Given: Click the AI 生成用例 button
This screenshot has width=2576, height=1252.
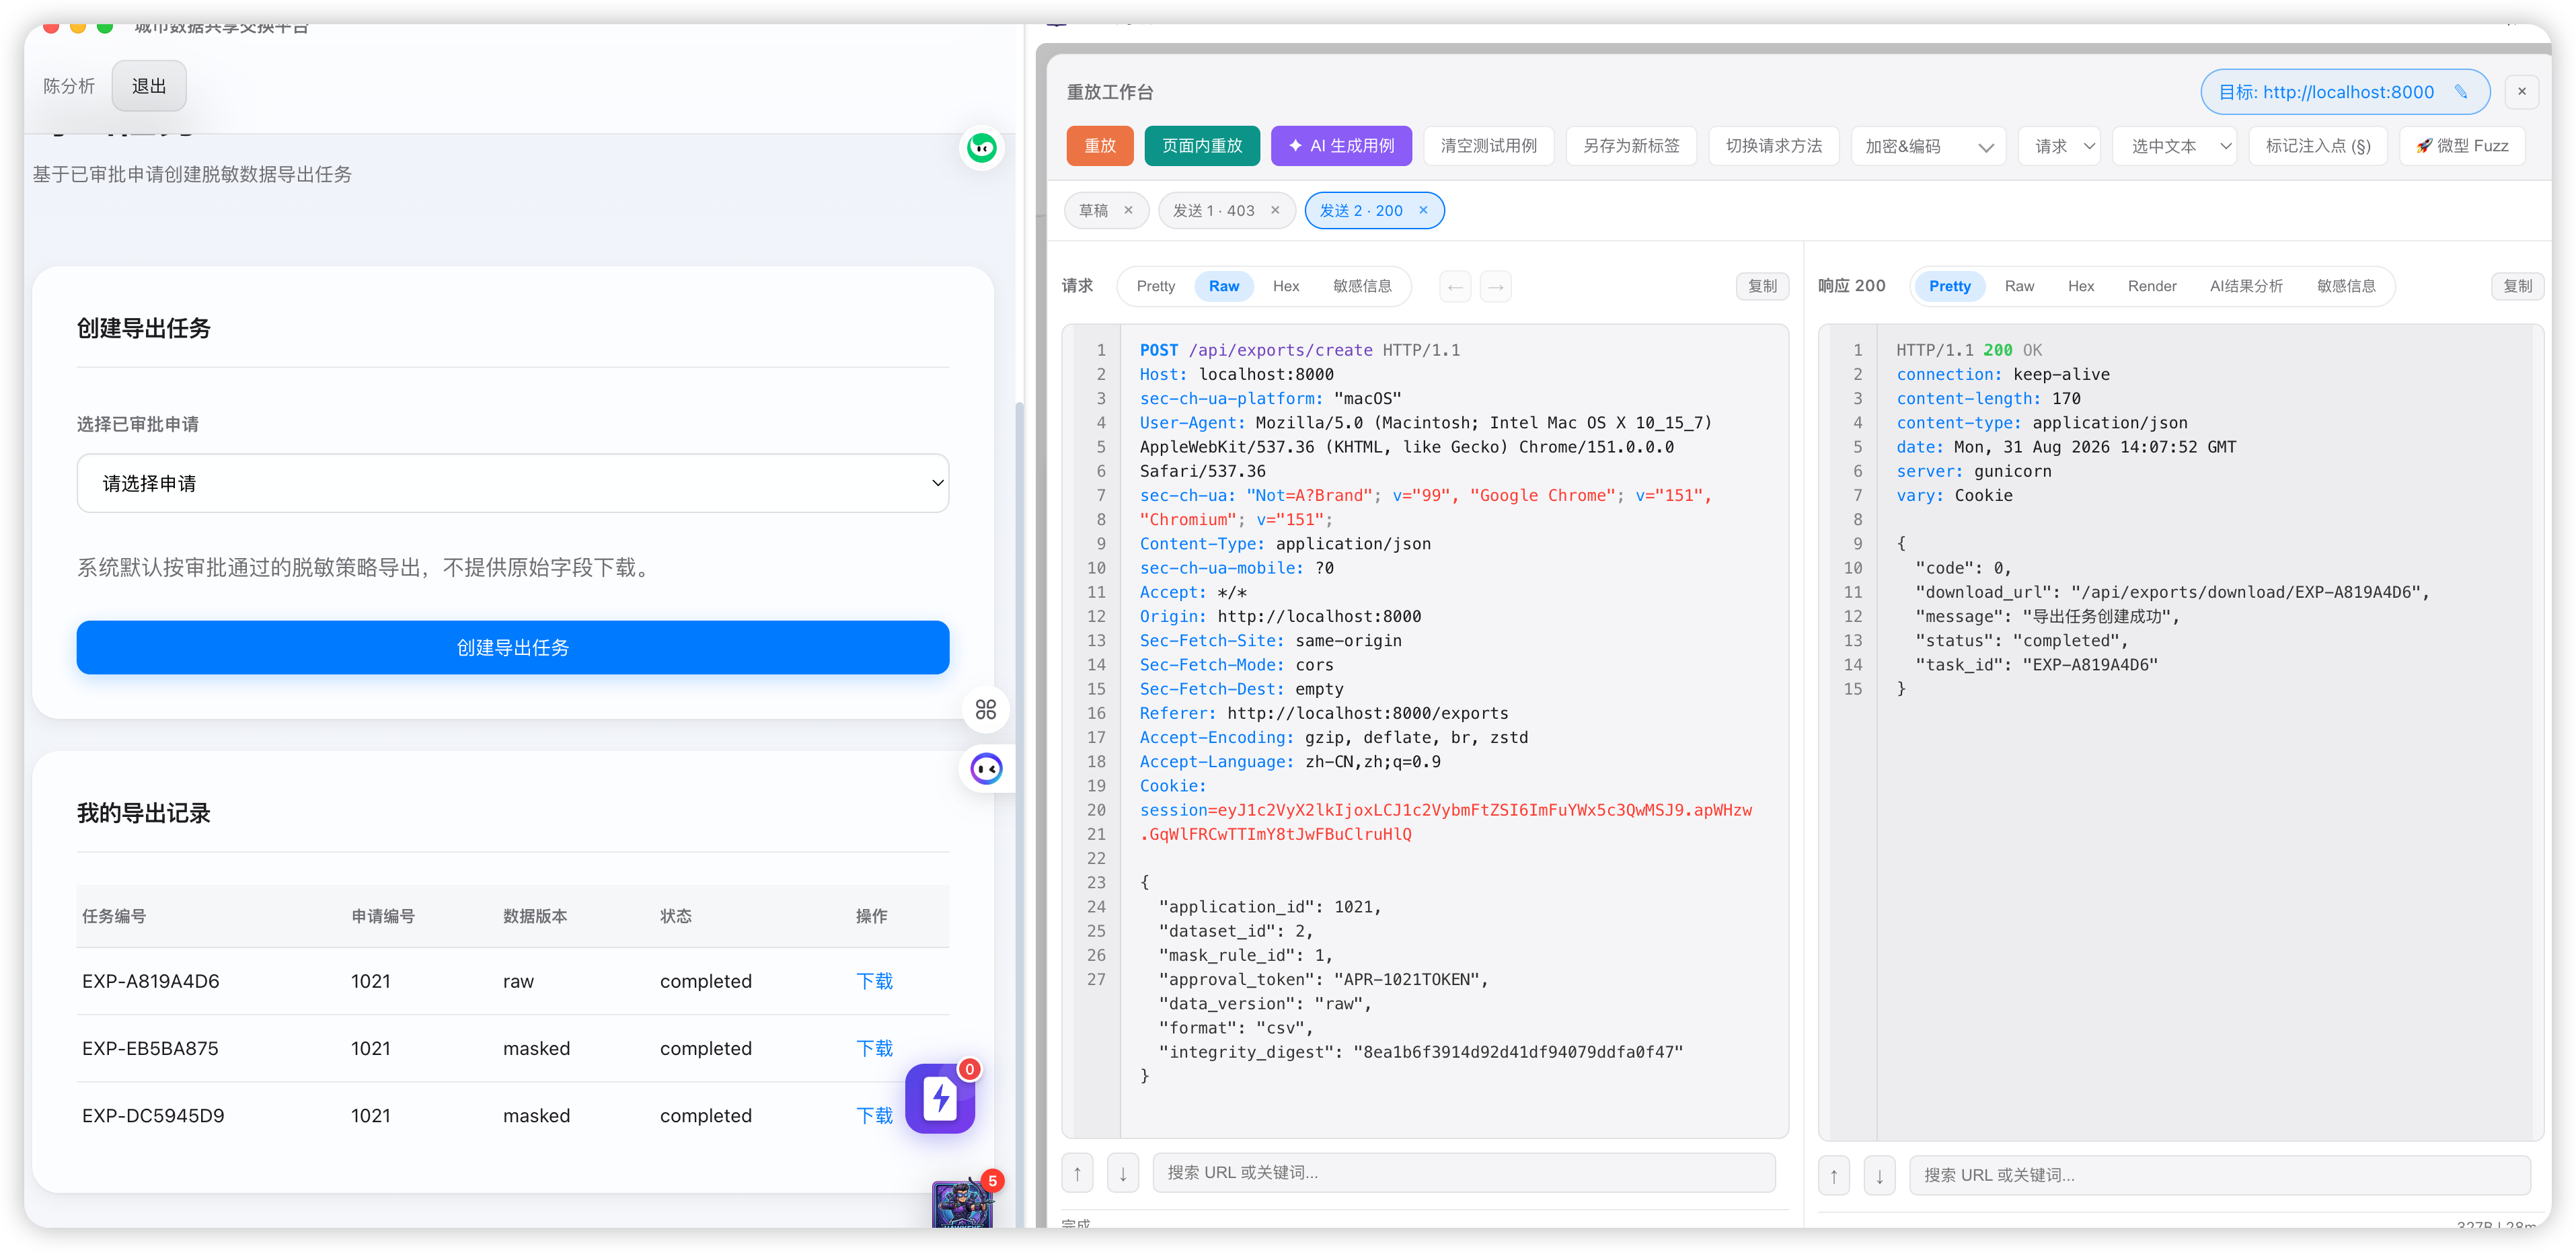Looking at the screenshot, I should (x=1341, y=146).
